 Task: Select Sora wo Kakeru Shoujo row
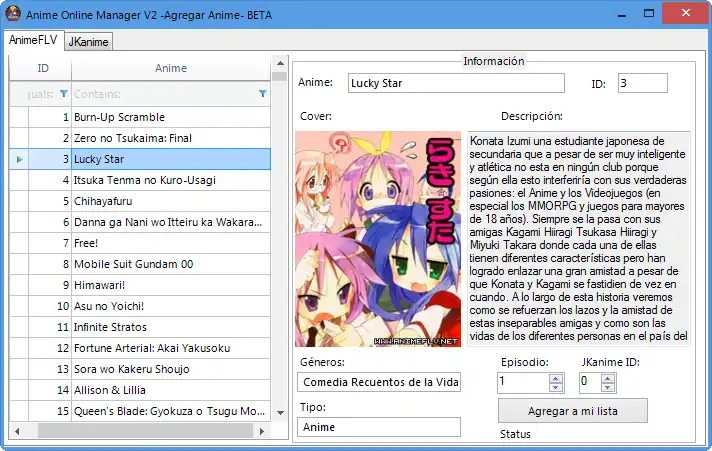(x=140, y=369)
